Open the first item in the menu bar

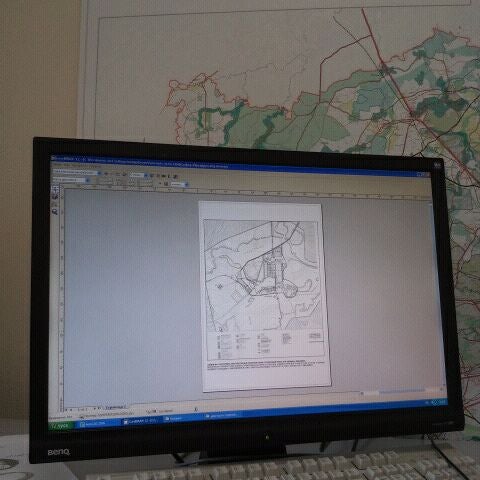click(56, 166)
